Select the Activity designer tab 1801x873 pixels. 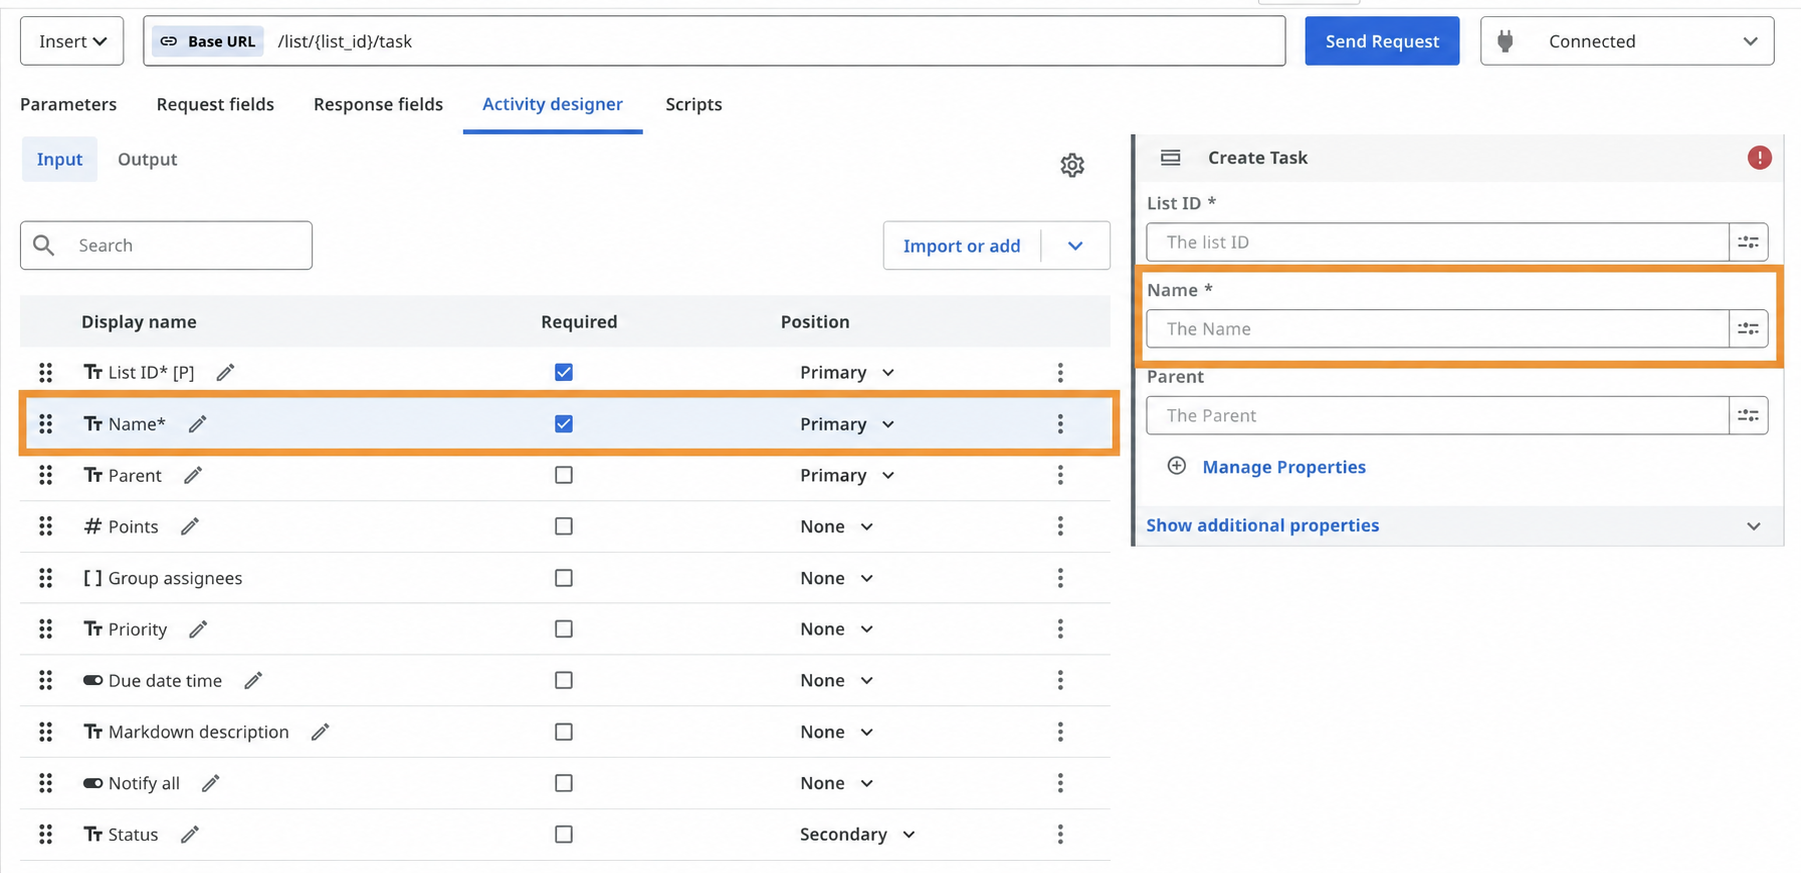click(552, 104)
